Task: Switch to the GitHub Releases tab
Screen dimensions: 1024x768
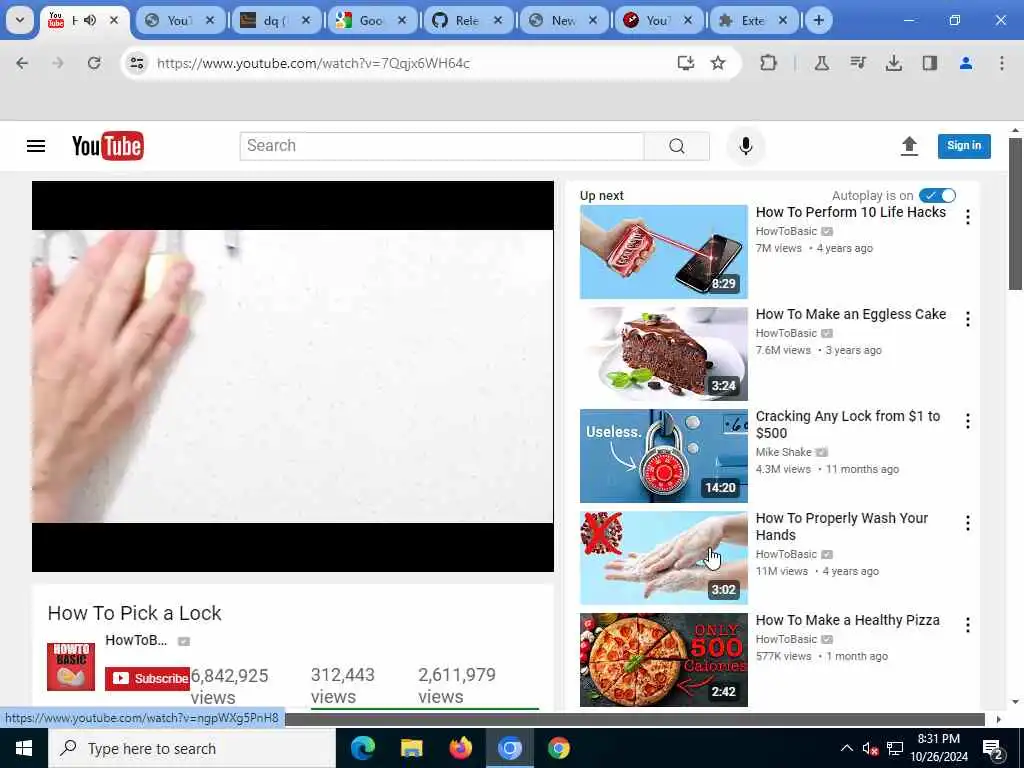Action: (x=468, y=20)
